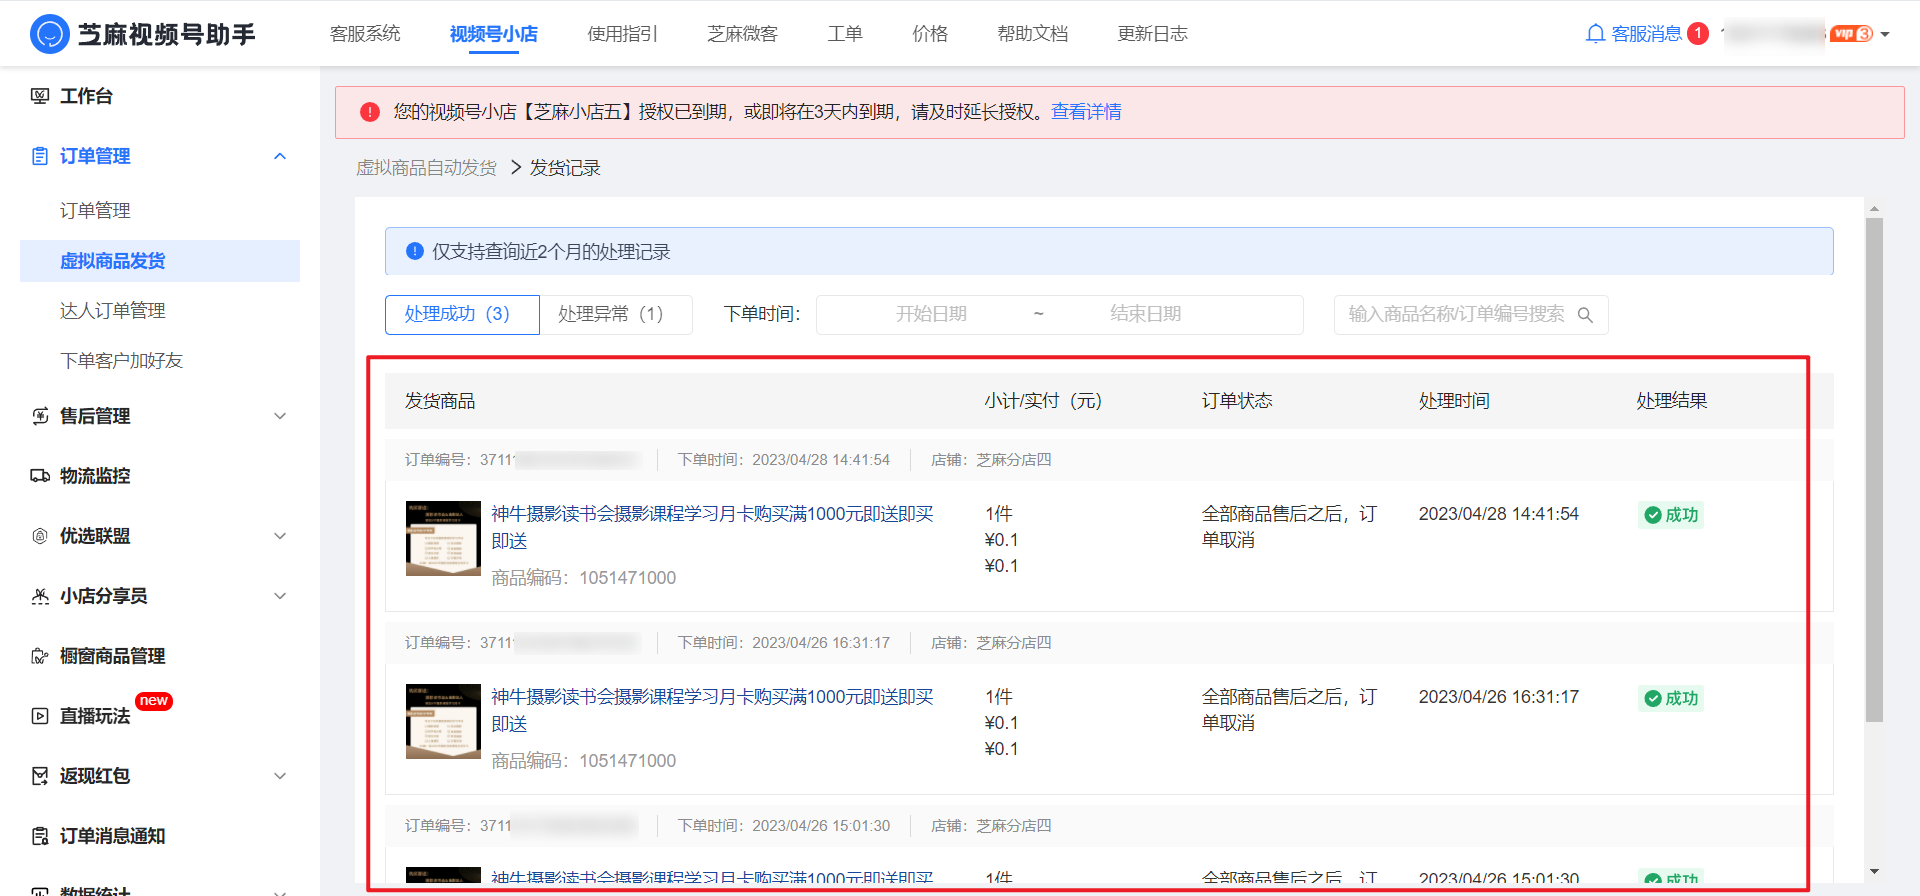Viewport: 1920px width, 896px height.
Task: Click the 客服消息 bell icon
Action: [x=1595, y=34]
